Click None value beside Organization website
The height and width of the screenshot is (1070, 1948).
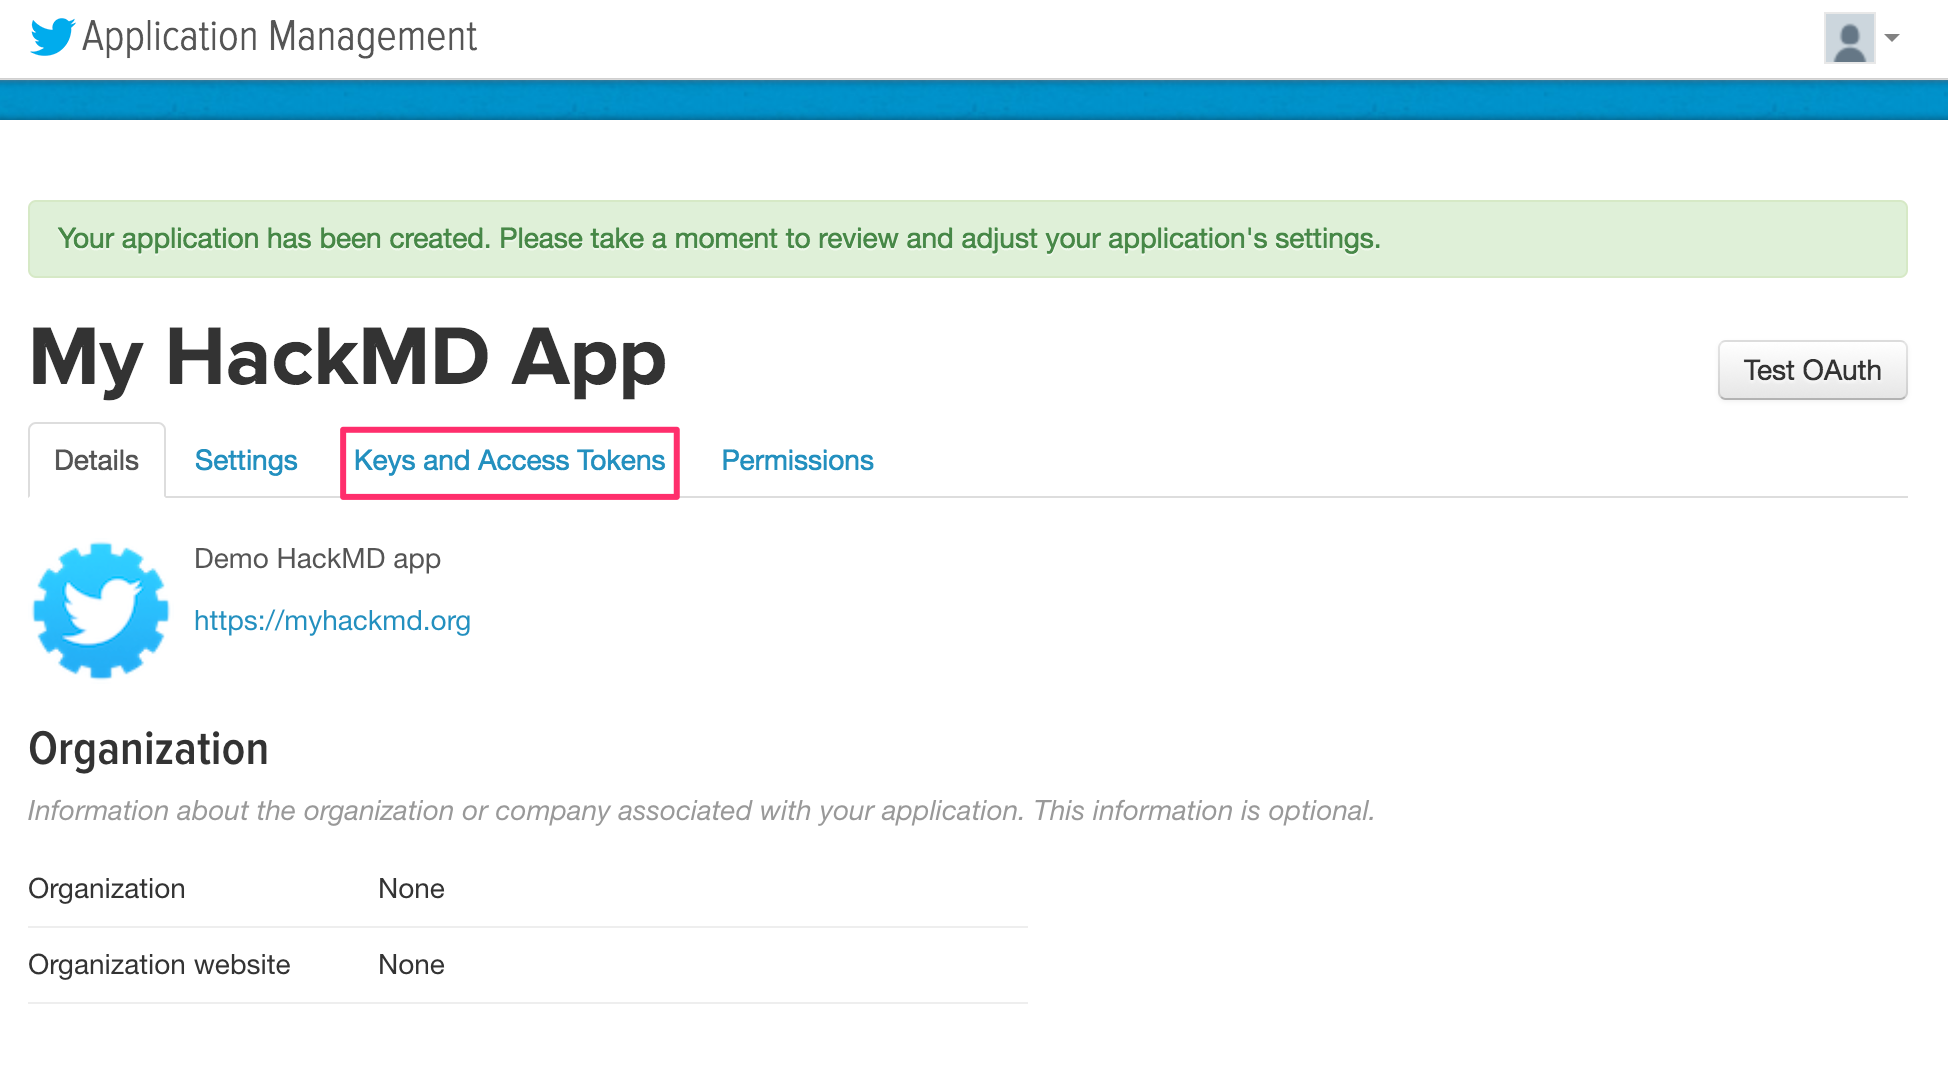click(411, 965)
